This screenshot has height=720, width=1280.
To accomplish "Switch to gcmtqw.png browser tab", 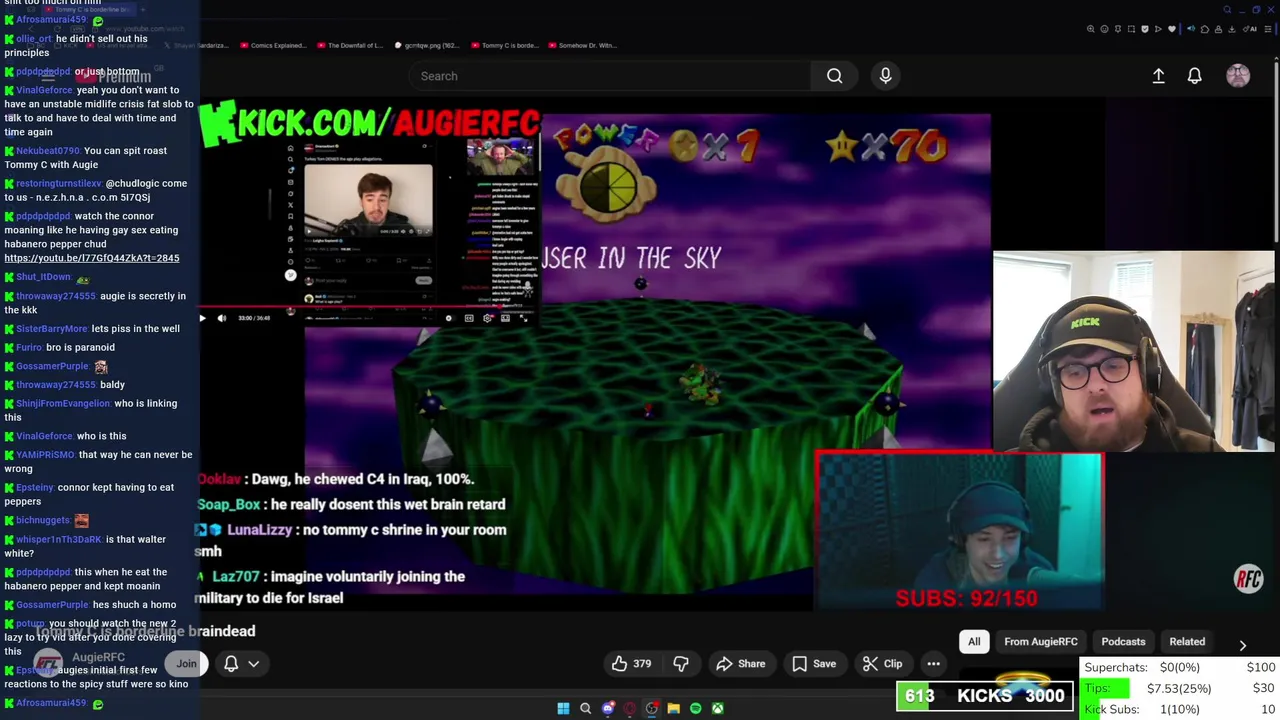I will (x=428, y=45).
